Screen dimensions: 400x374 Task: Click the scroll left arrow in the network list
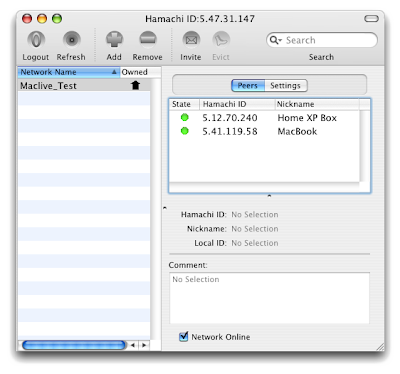133,345
